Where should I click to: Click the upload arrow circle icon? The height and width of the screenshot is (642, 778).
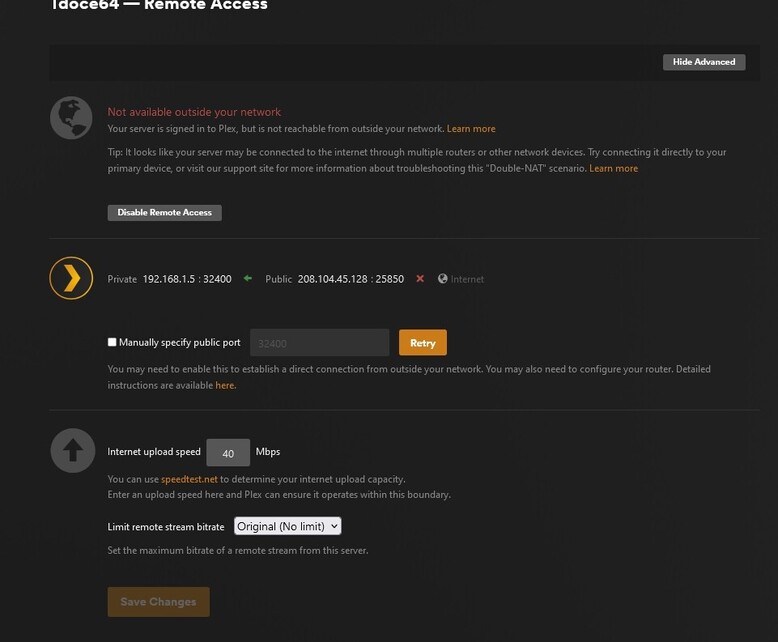coord(71,451)
